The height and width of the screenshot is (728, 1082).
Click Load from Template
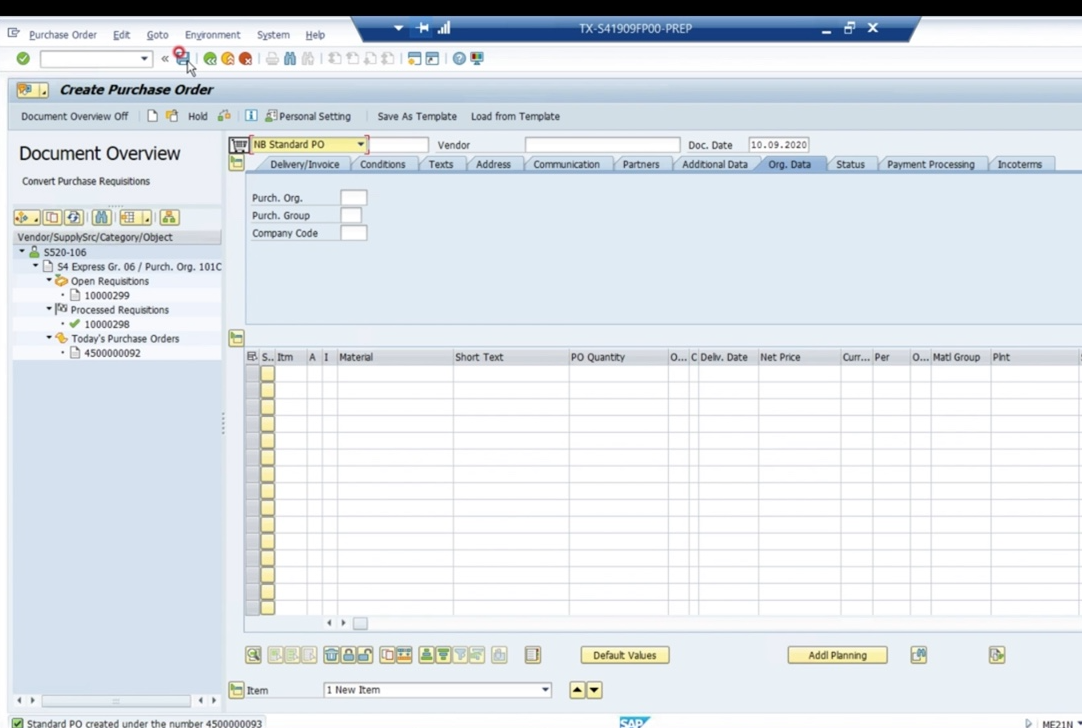click(x=515, y=117)
